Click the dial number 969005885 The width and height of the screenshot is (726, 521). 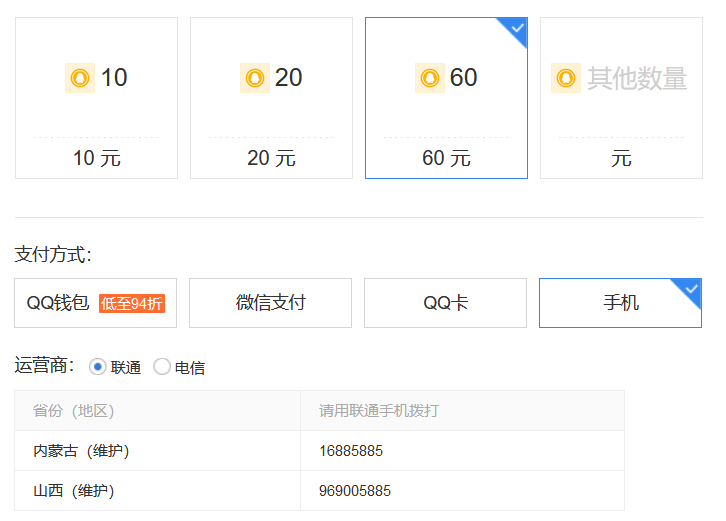[355, 491]
